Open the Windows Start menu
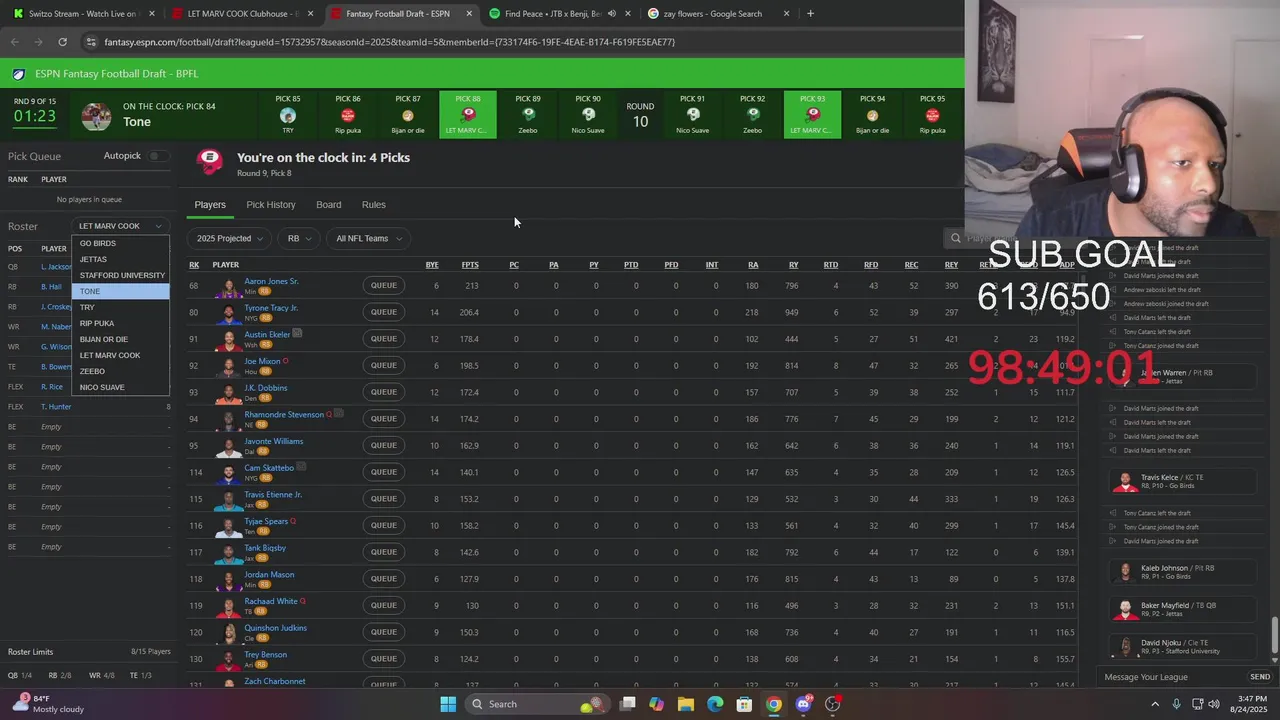Viewport: 1280px width, 720px height. pyautogui.click(x=448, y=704)
